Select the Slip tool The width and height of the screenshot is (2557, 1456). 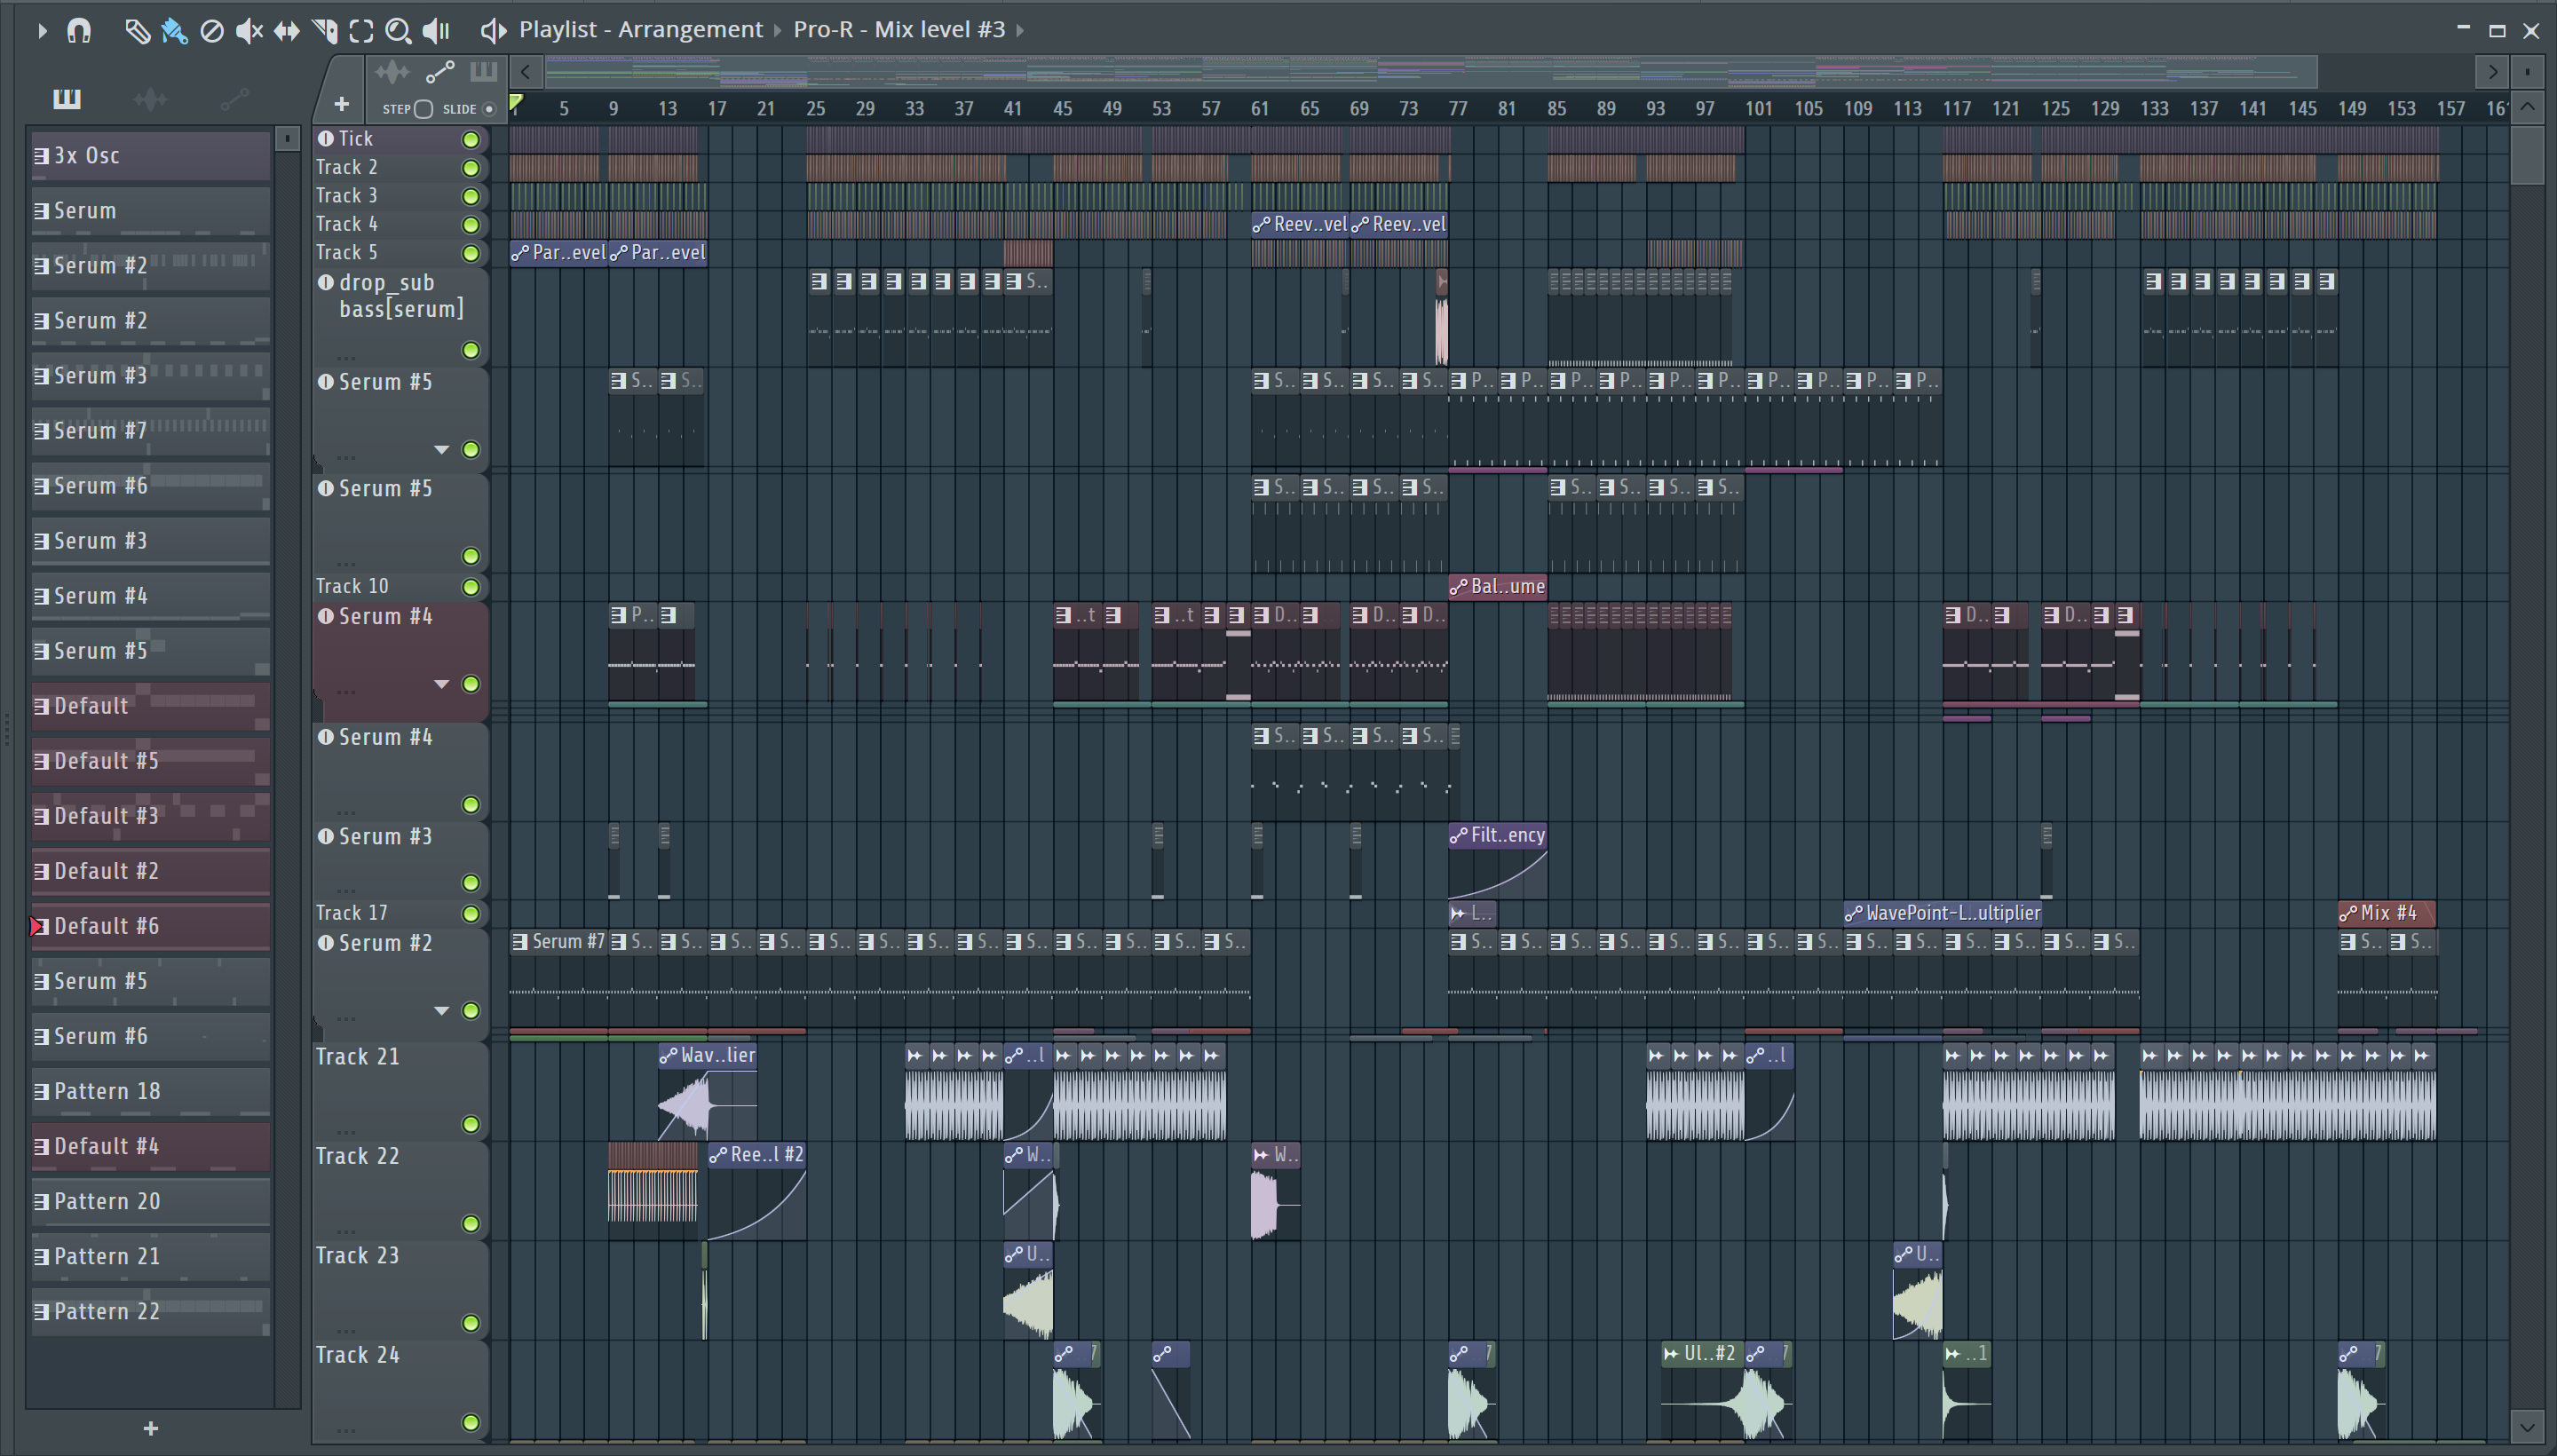[286, 31]
